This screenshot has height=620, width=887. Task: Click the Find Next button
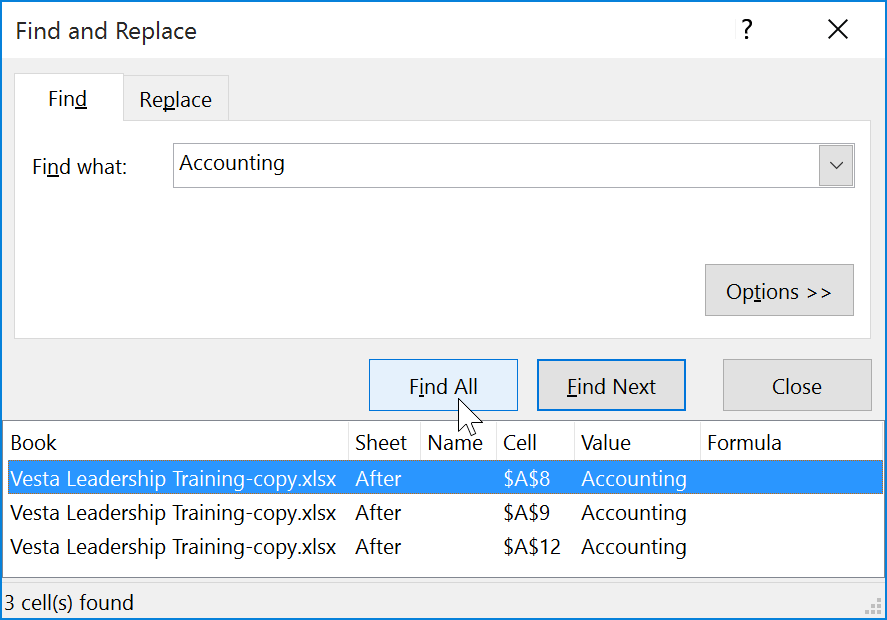tap(611, 385)
